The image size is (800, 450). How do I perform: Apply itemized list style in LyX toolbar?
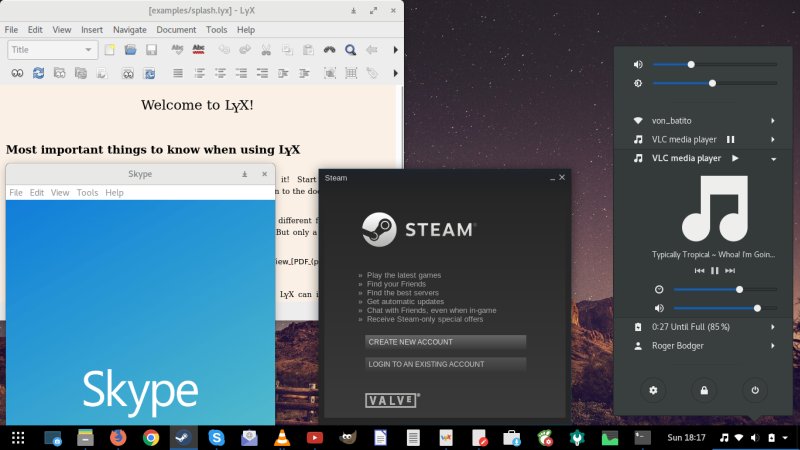220,73
